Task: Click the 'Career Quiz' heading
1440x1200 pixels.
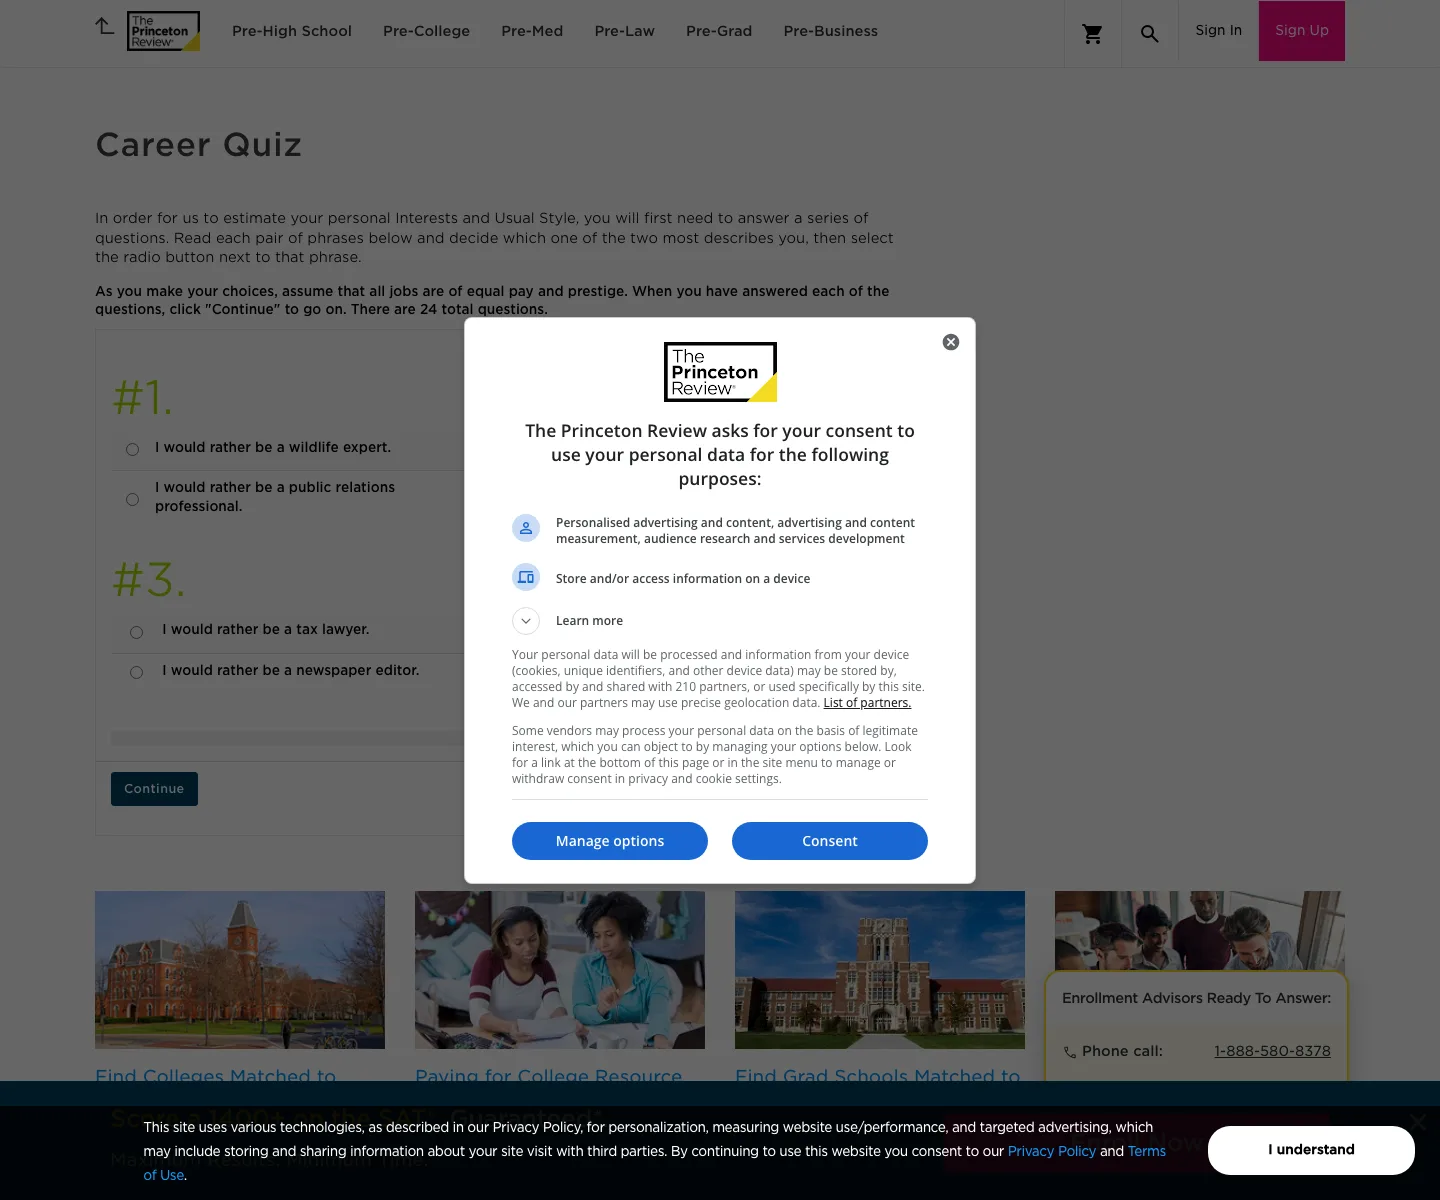Action: 199,145
